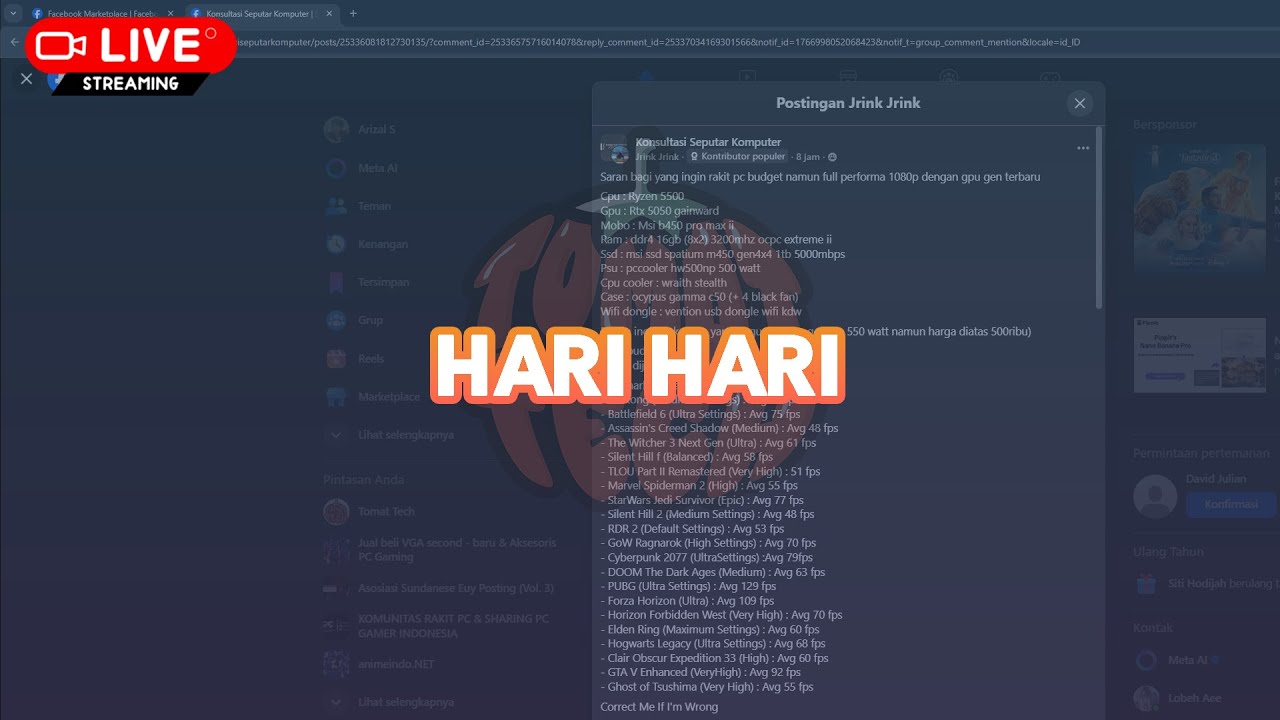Click the birthday gift icon
The height and width of the screenshot is (720, 1280).
(1146, 583)
